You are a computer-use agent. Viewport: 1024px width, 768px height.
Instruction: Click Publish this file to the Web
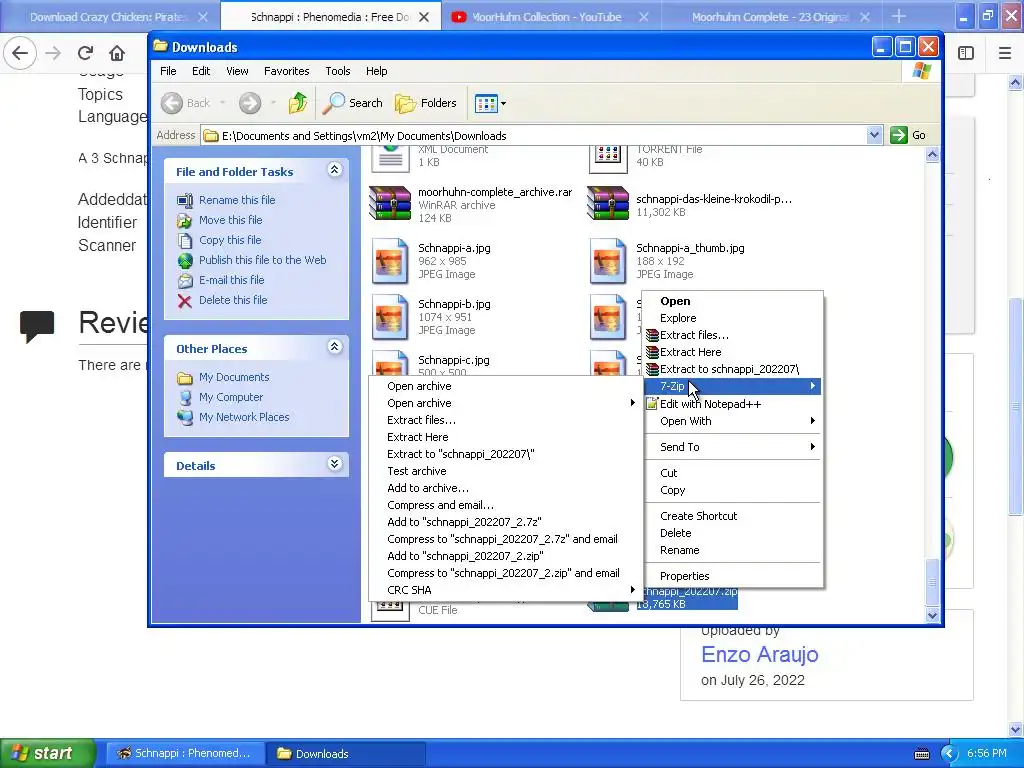pos(263,260)
